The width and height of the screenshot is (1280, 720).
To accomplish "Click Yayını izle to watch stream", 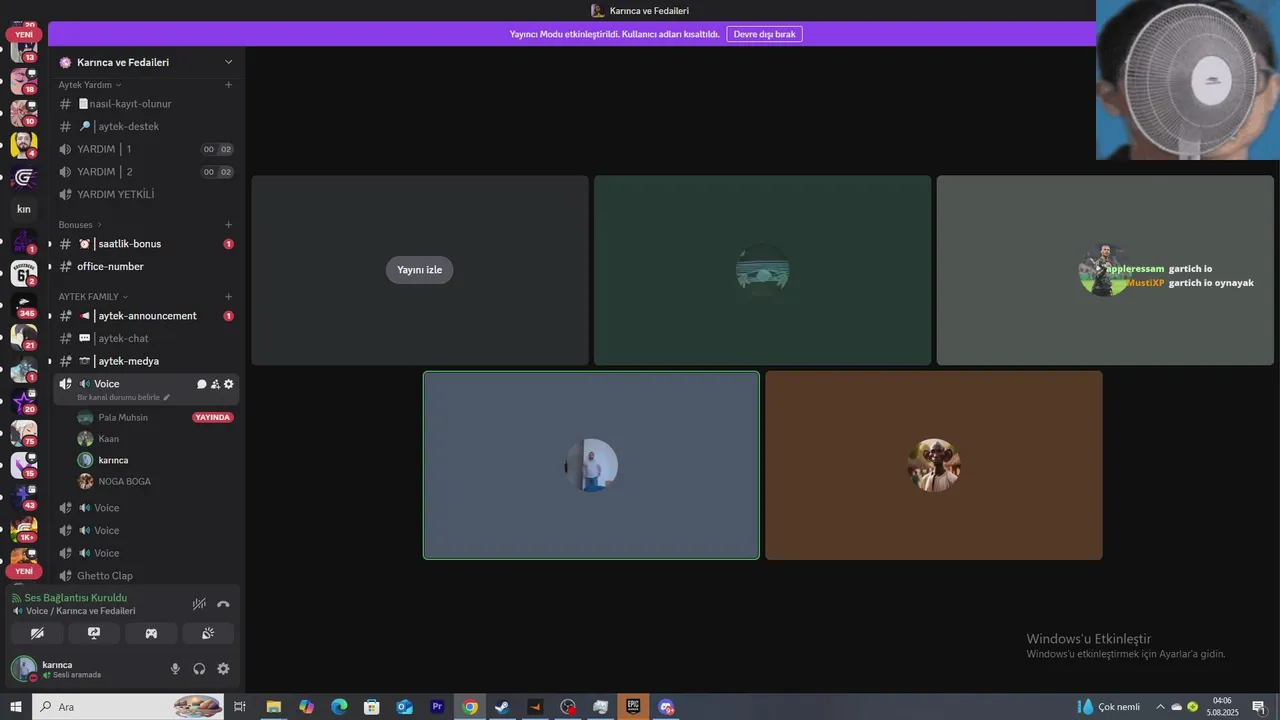I will click(x=419, y=270).
